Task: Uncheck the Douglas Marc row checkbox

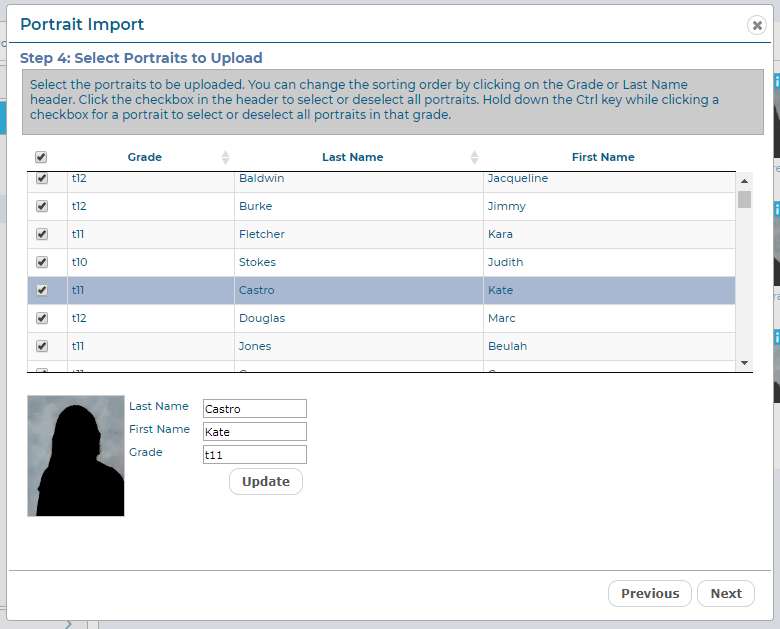Action: (x=42, y=318)
